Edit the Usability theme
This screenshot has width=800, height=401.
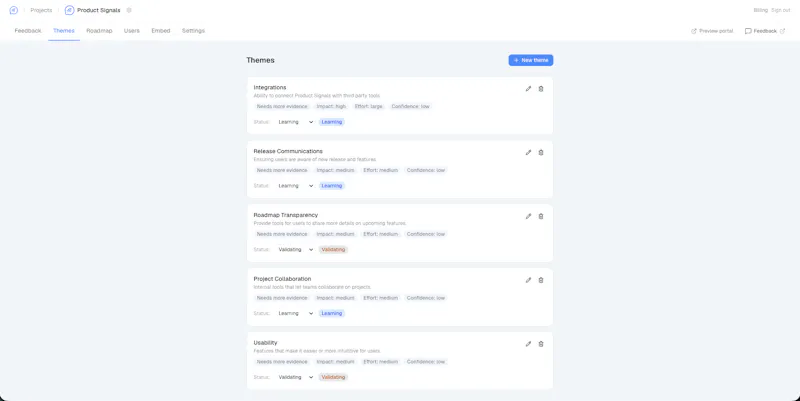[529, 344]
